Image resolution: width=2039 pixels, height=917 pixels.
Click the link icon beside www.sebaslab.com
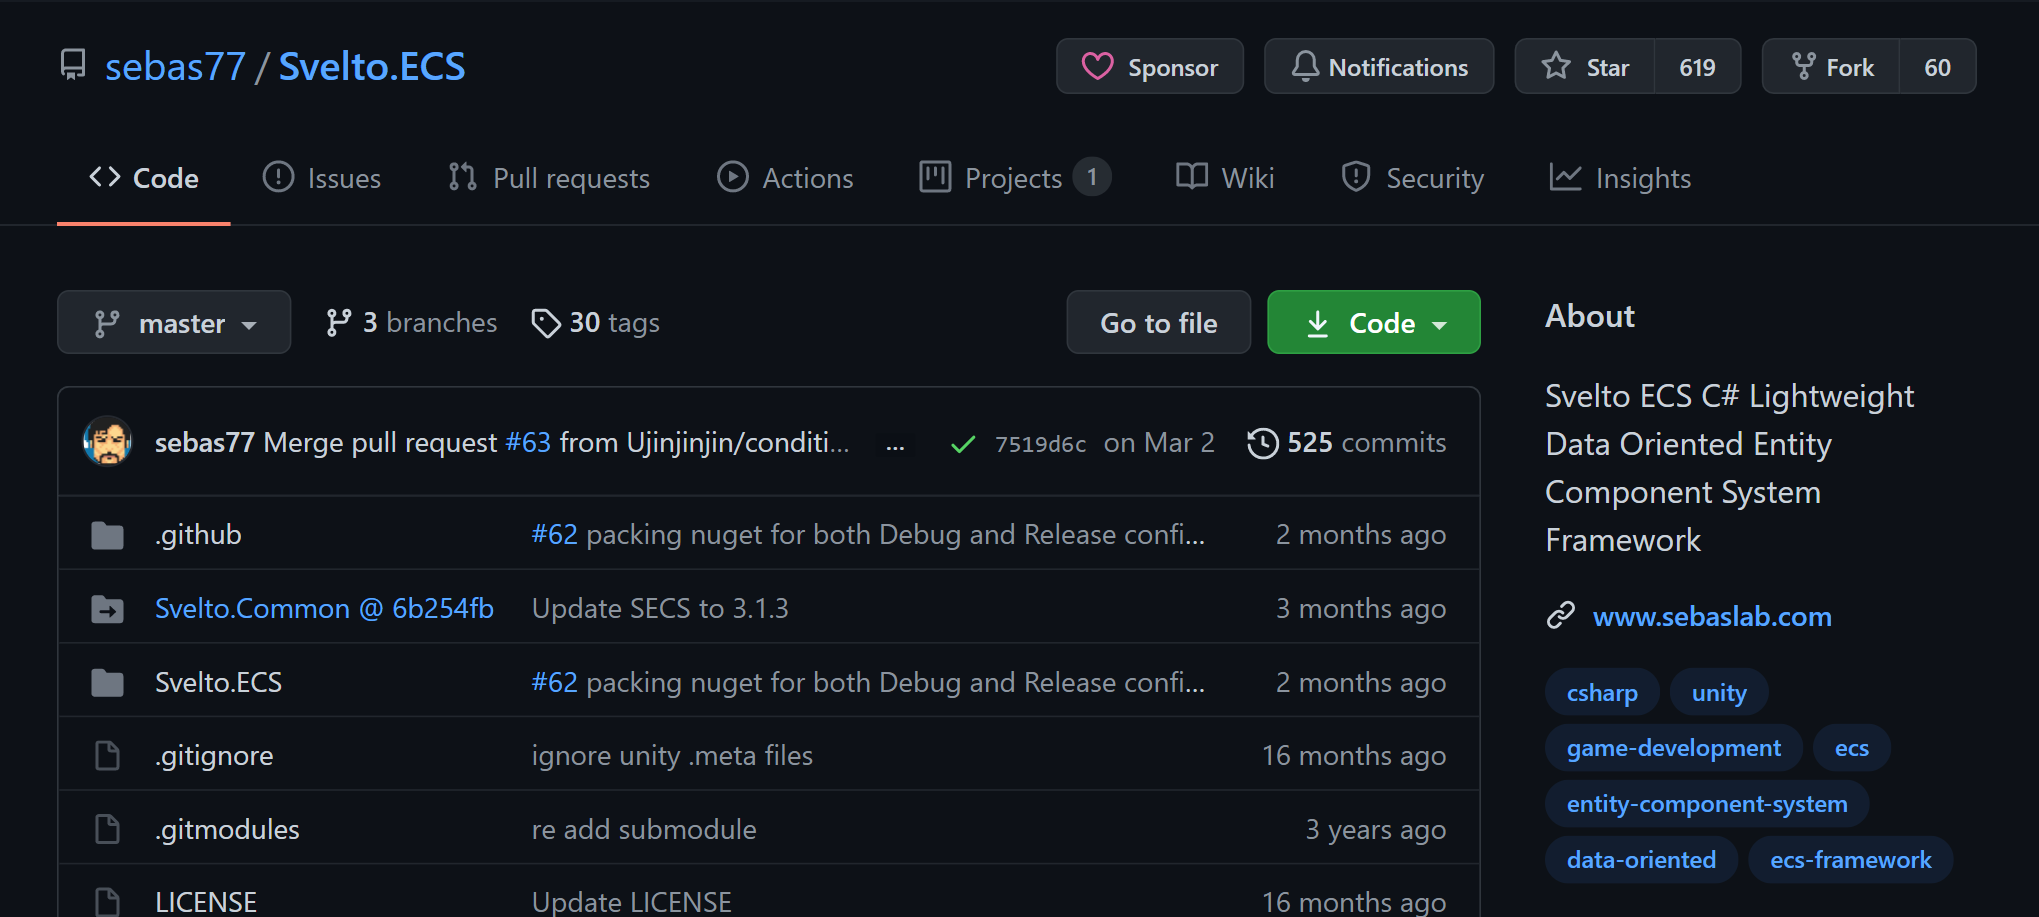[1561, 616]
